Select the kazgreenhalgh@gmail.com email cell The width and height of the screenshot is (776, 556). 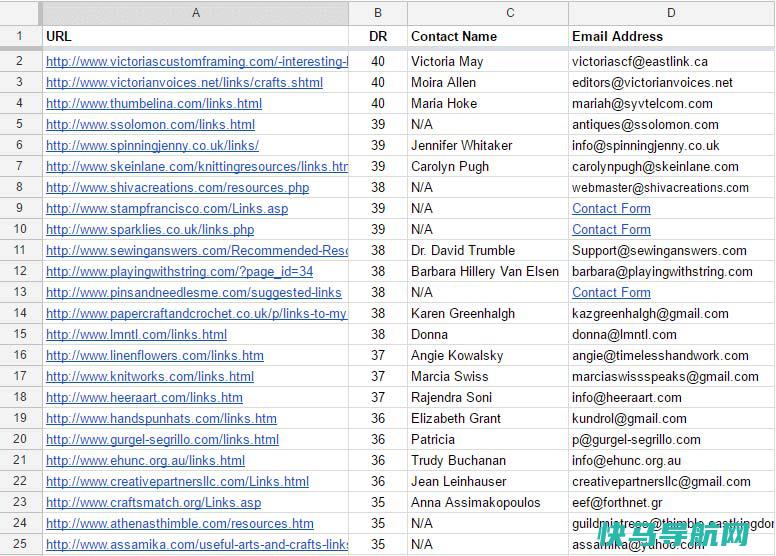672,313
